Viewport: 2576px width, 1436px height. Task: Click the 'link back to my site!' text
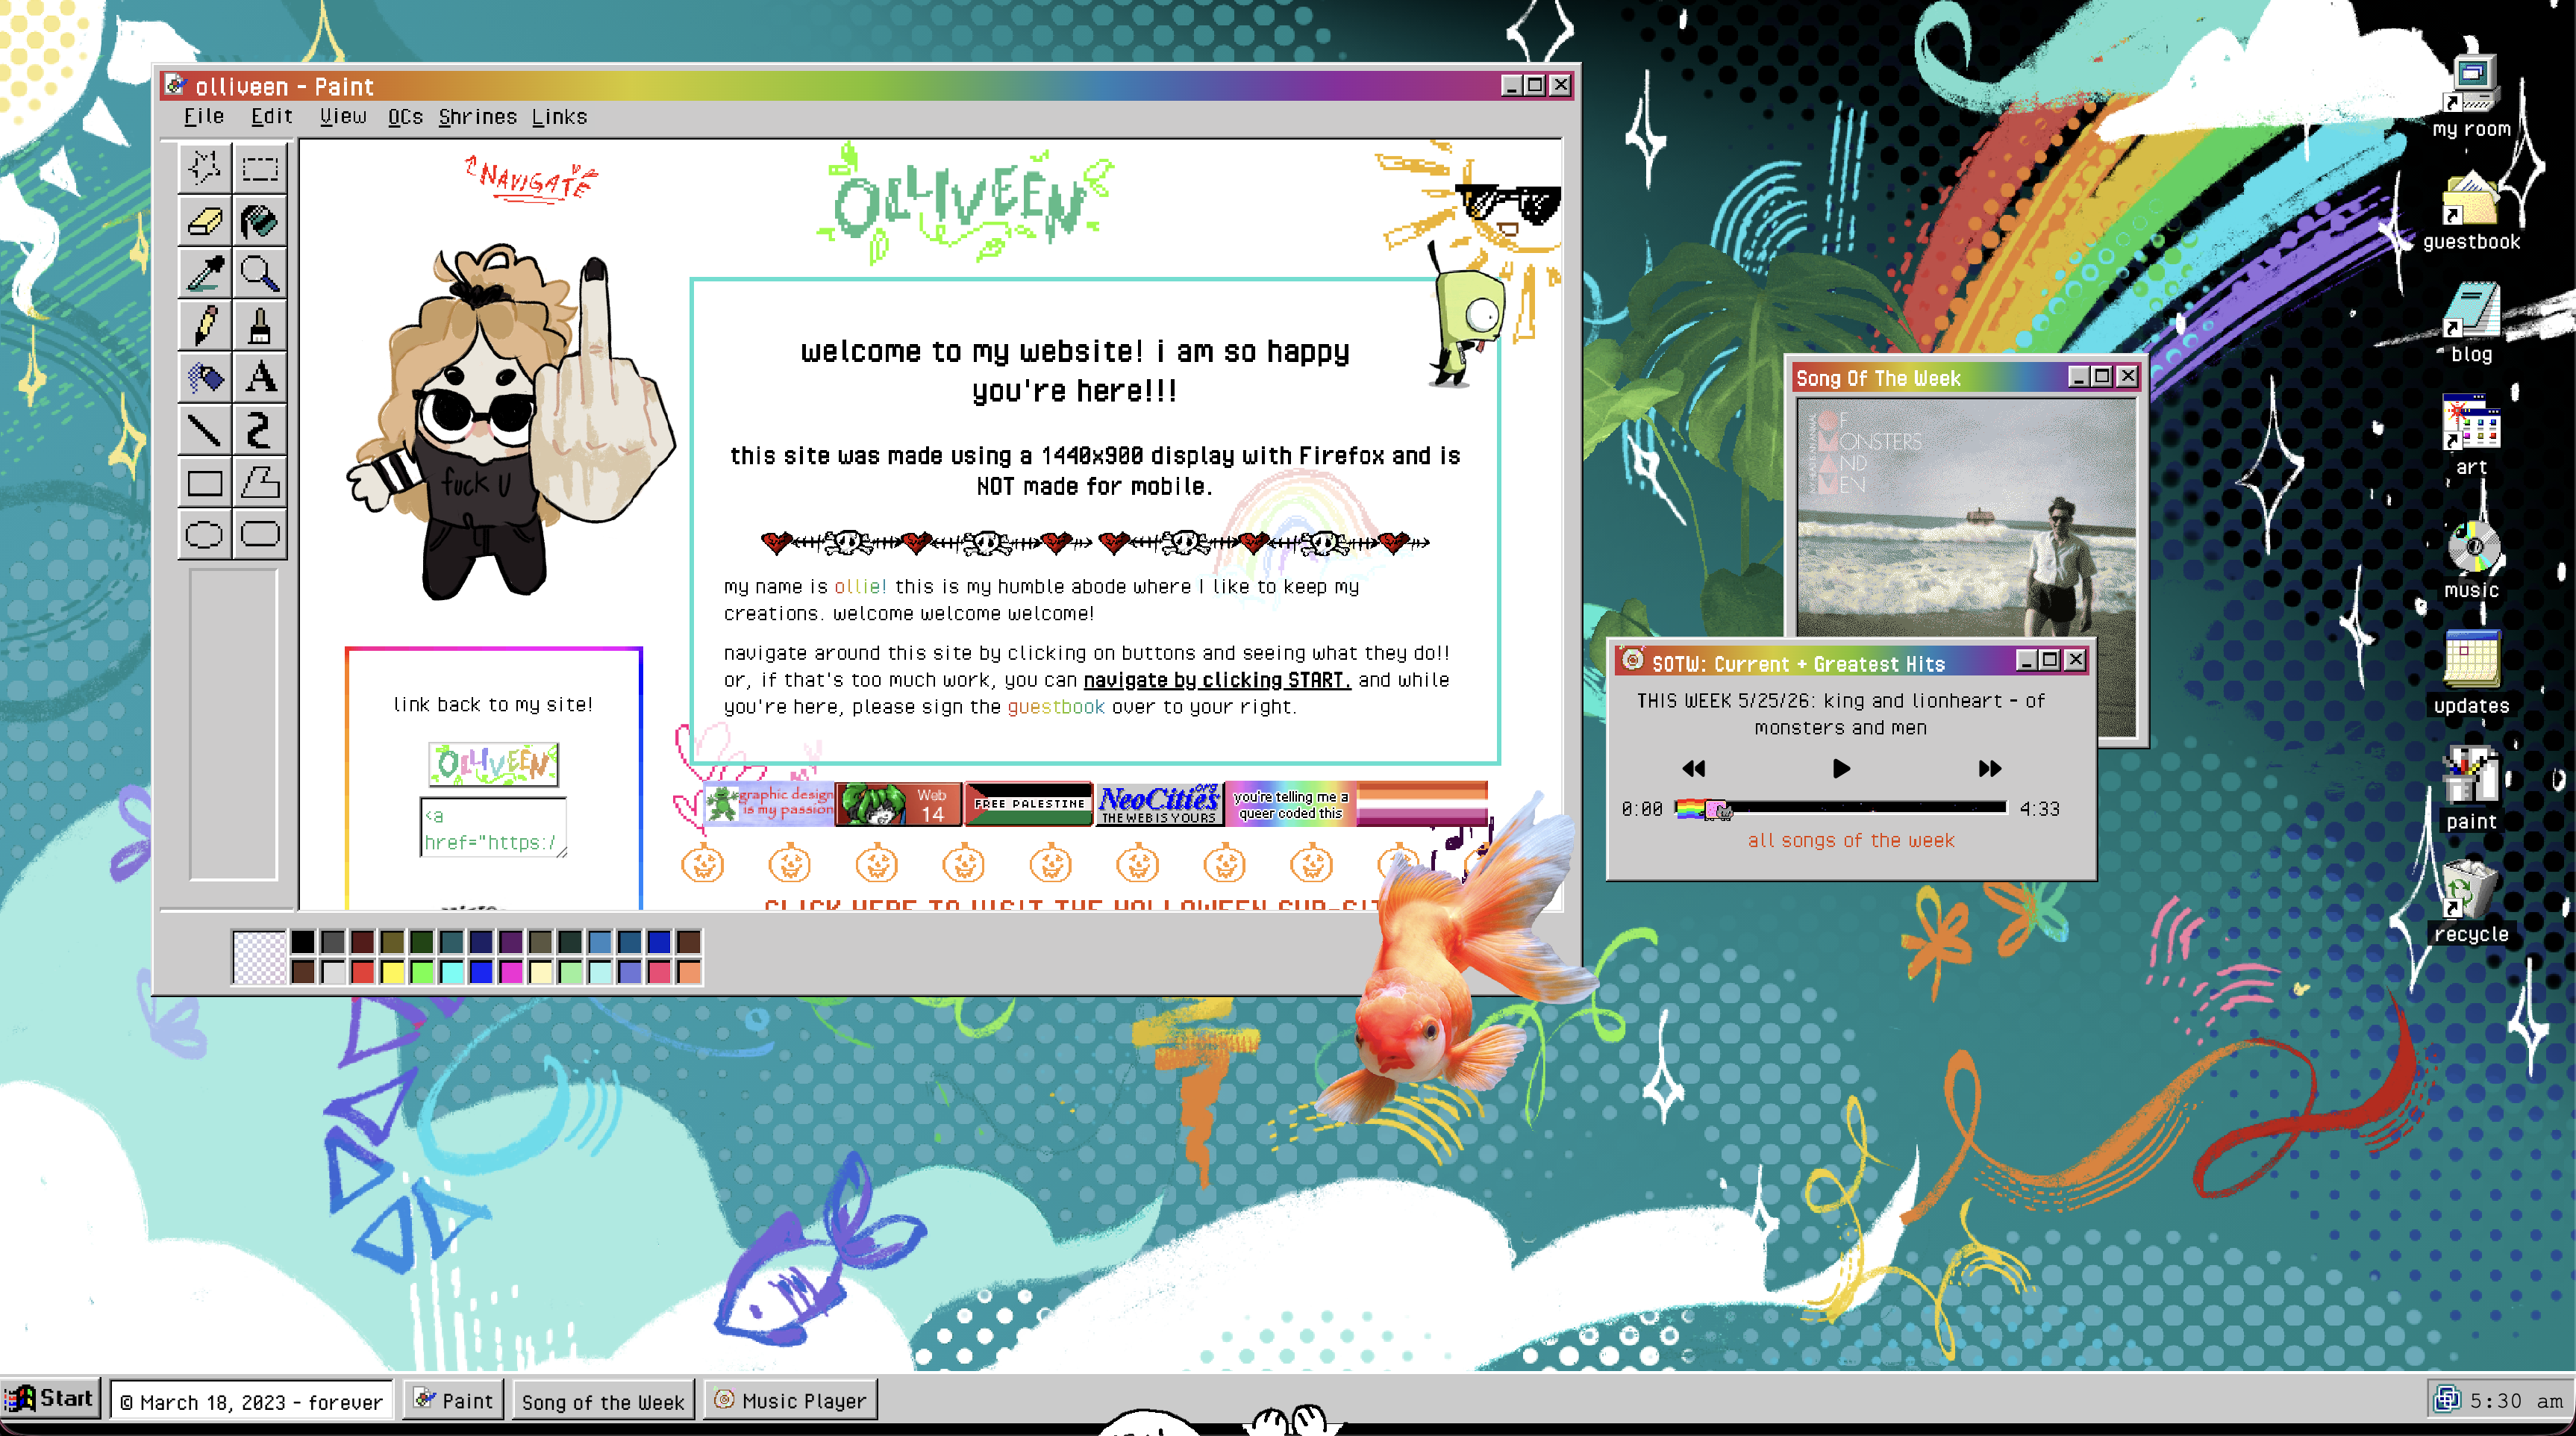tap(493, 704)
